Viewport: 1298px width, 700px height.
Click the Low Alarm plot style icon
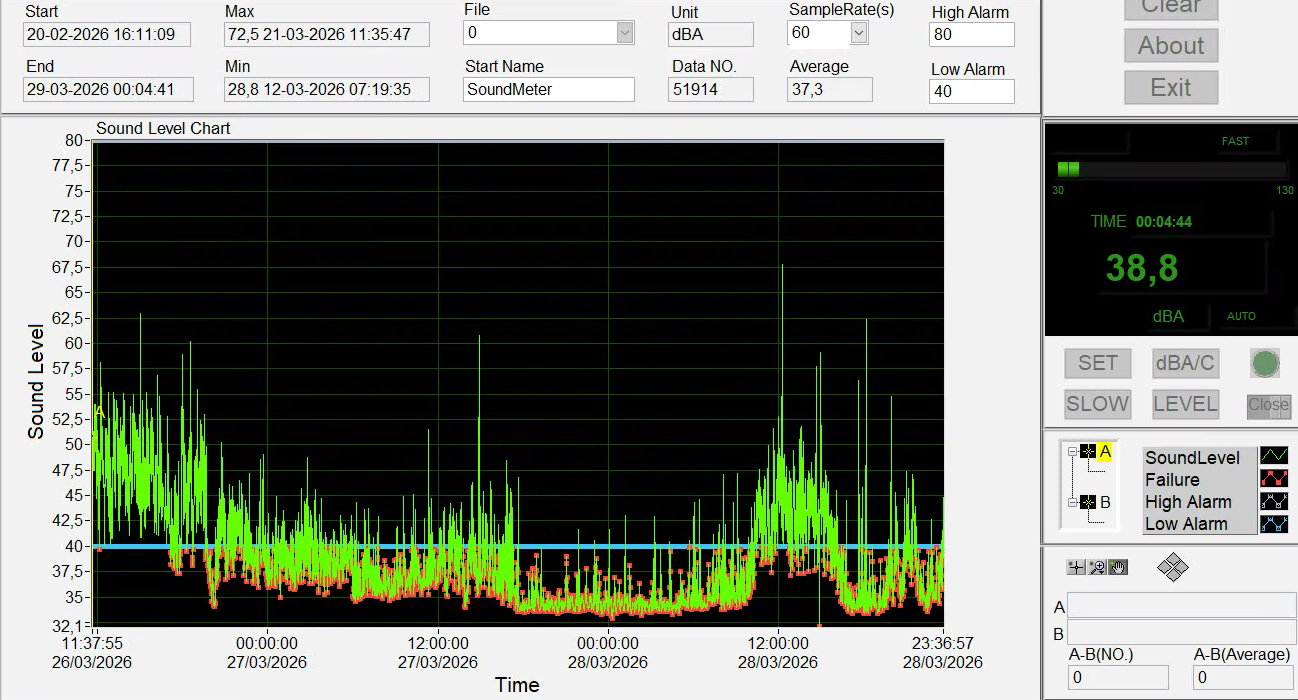click(x=1274, y=524)
